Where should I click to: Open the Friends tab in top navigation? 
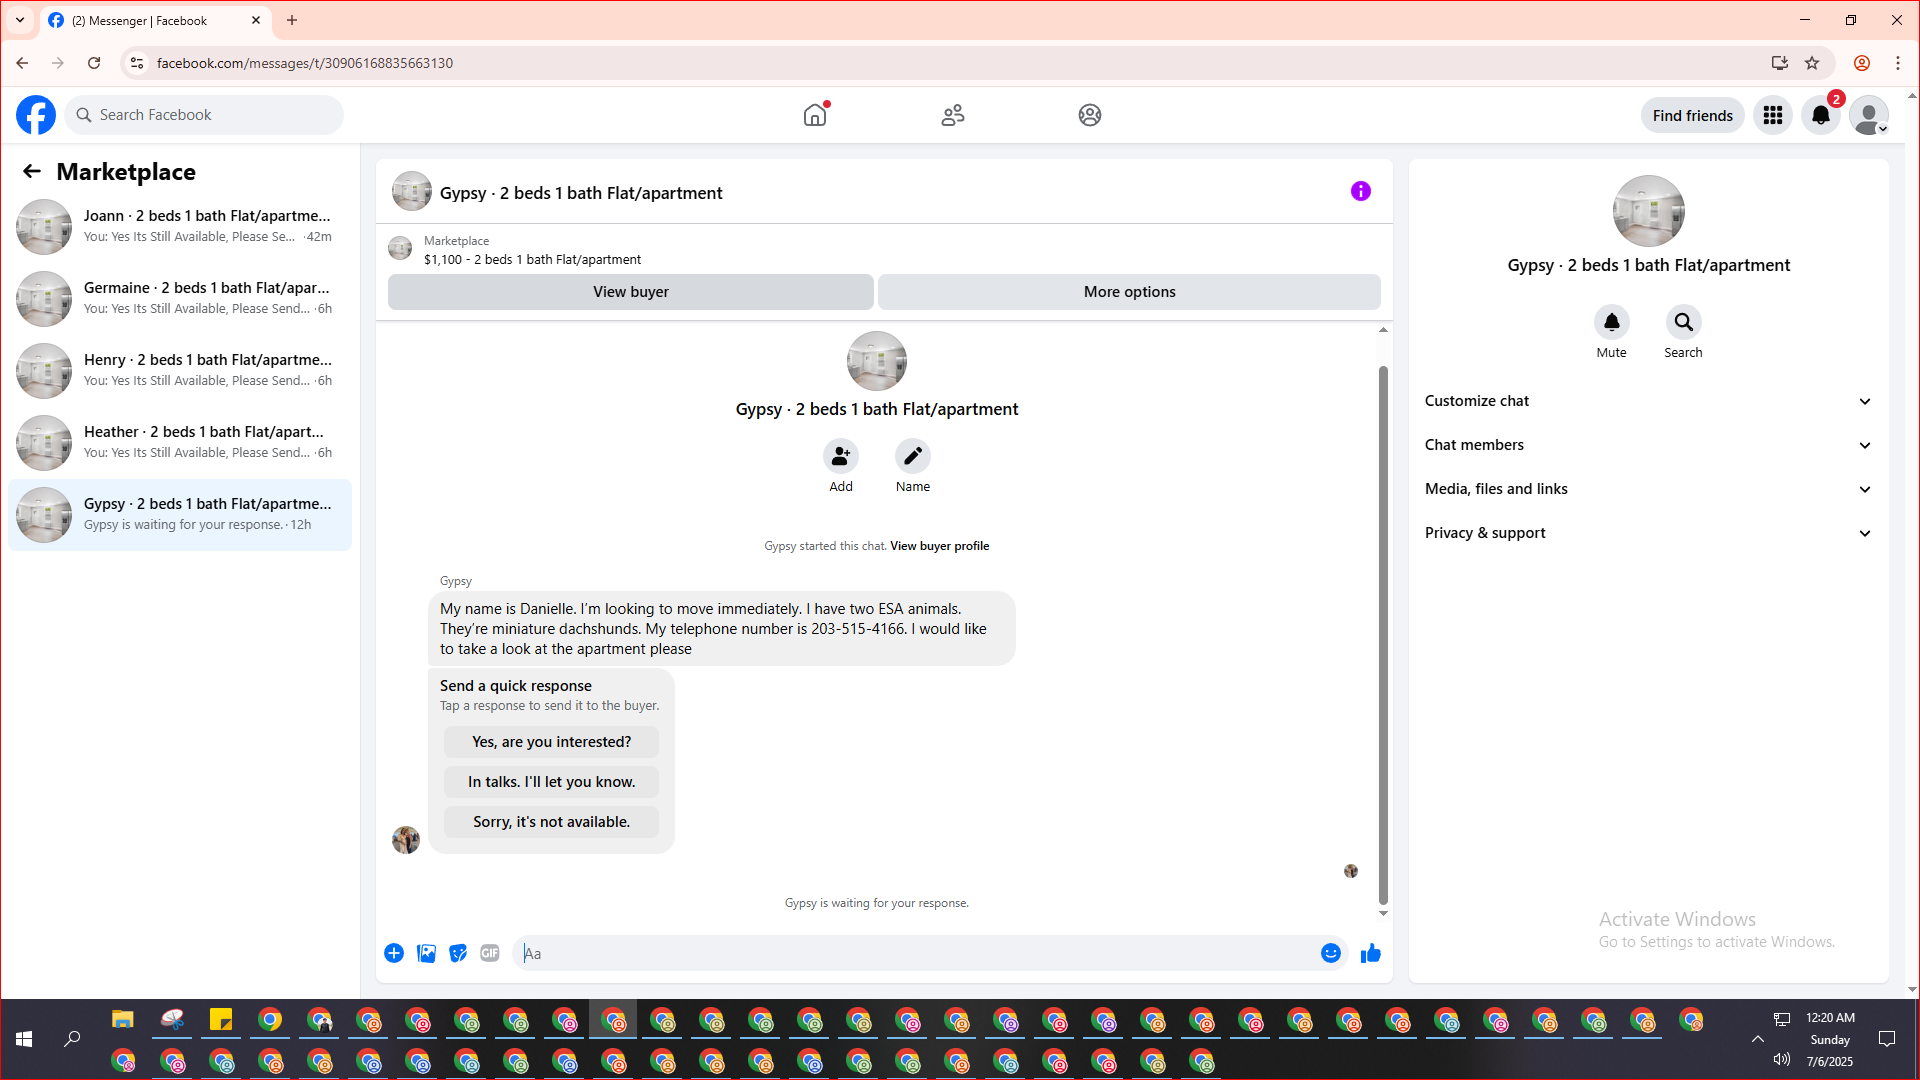point(952,115)
